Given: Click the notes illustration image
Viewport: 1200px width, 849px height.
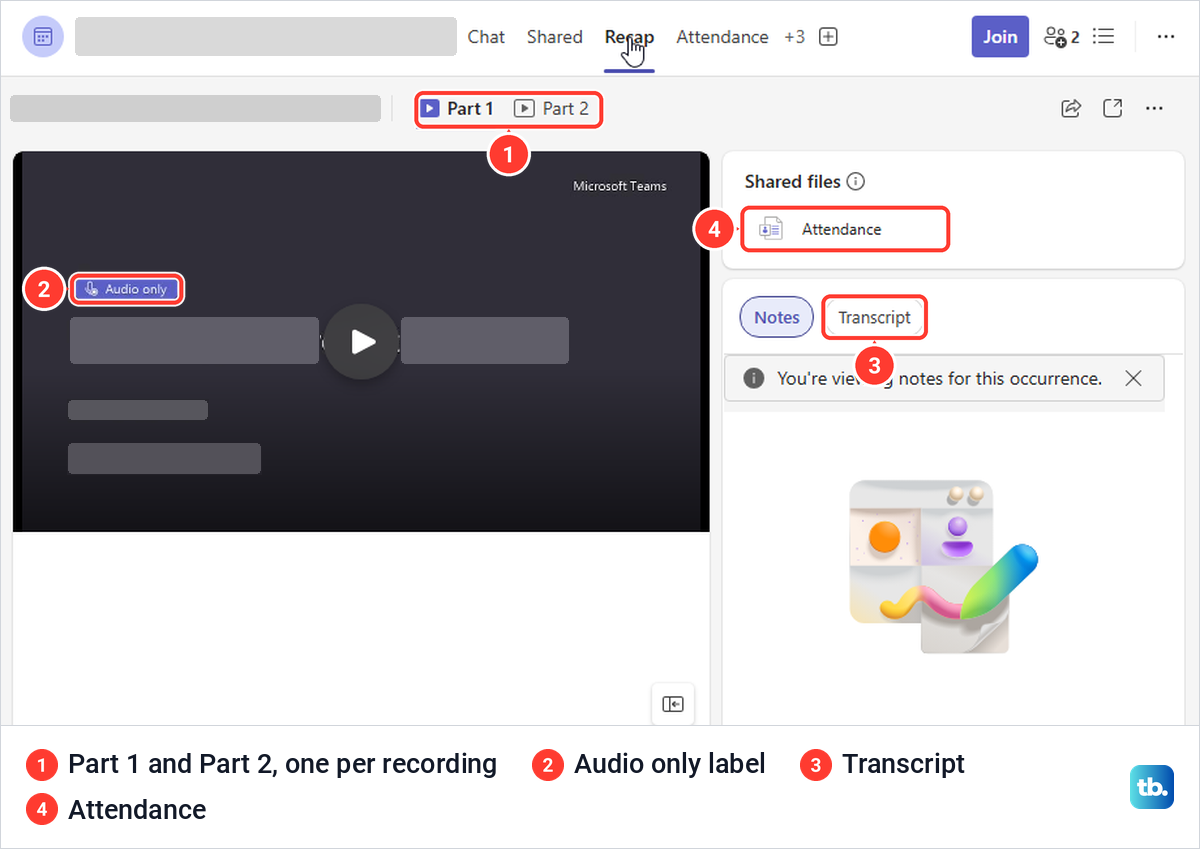Looking at the screenshot, I should point(943,566).
